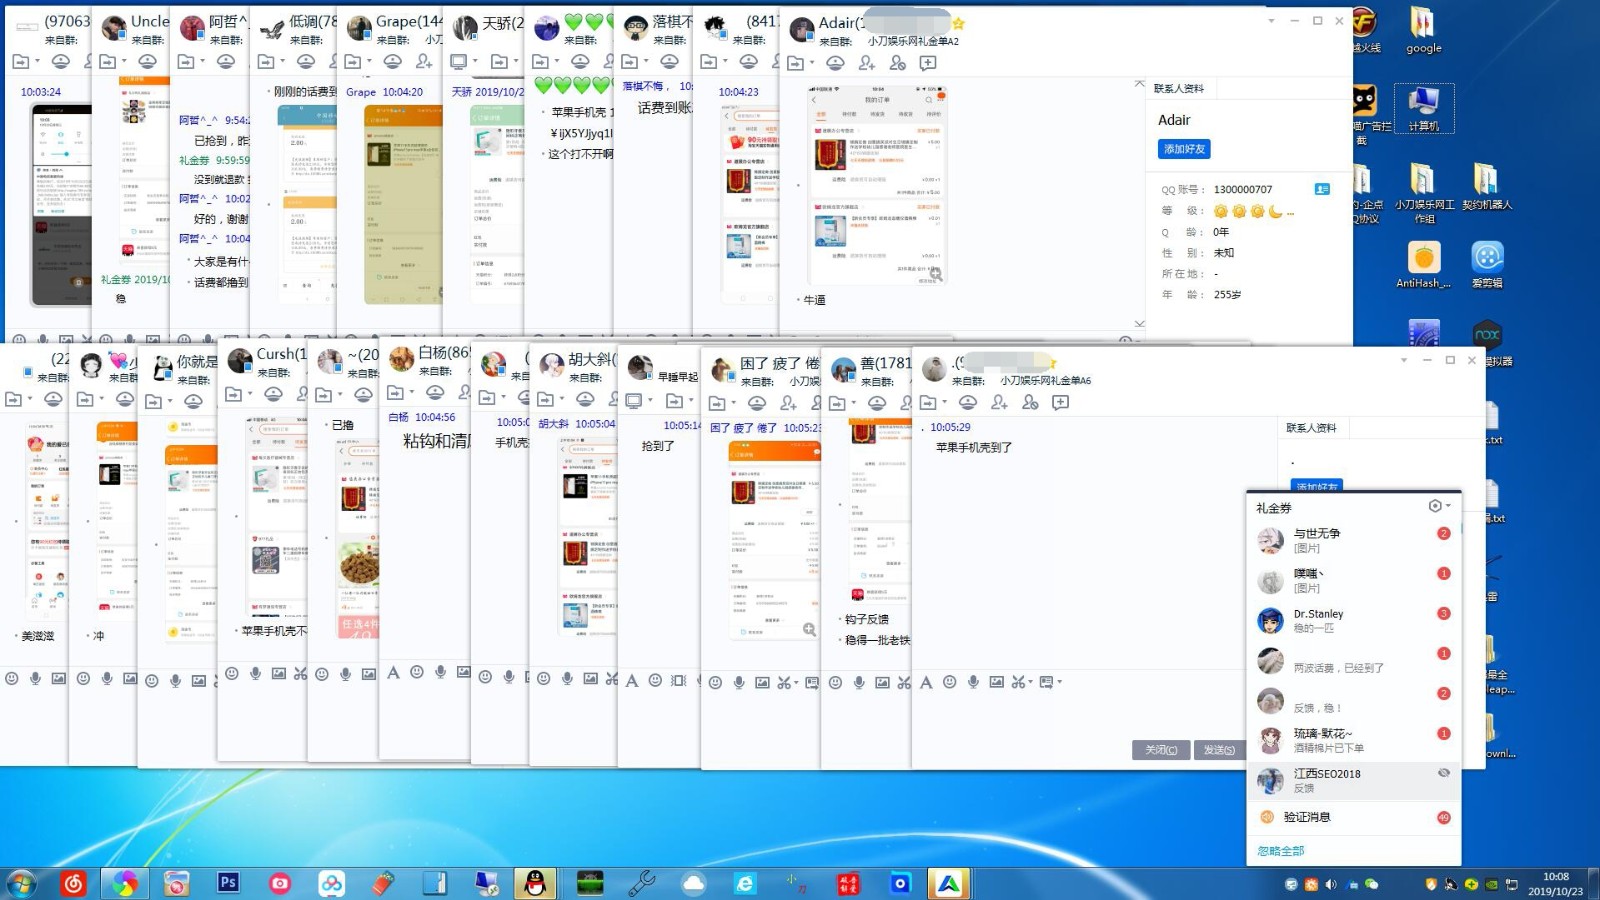Click the block contact icon in Adair's chat toolbar
Viewport: 1600px width, 900px height.
(897, 63)
